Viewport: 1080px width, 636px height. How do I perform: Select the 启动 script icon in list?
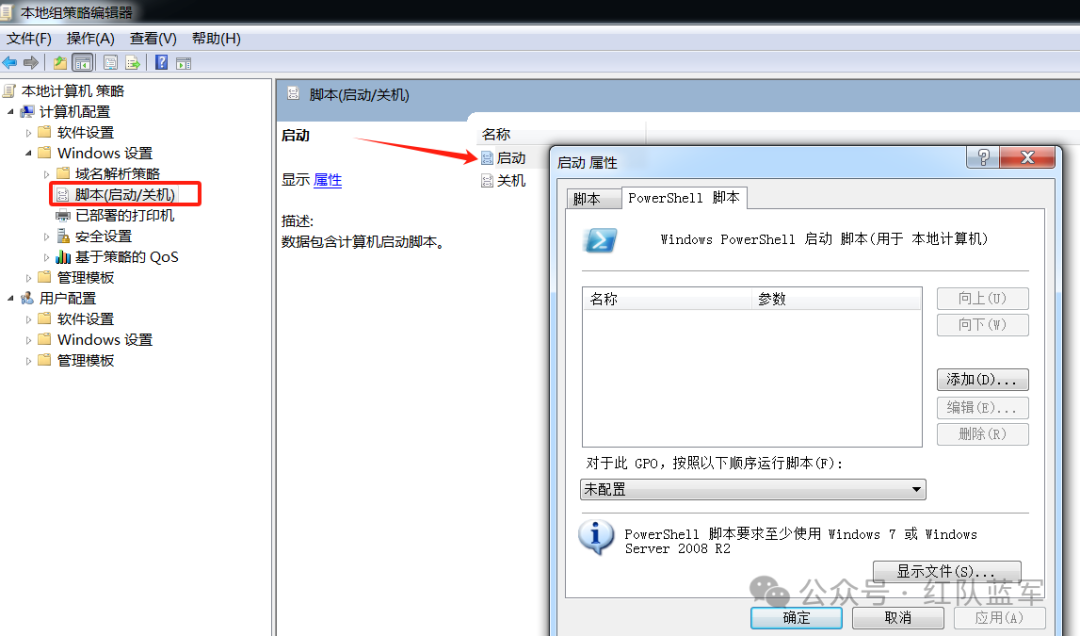pyautogui.click(x=487, y=158)
